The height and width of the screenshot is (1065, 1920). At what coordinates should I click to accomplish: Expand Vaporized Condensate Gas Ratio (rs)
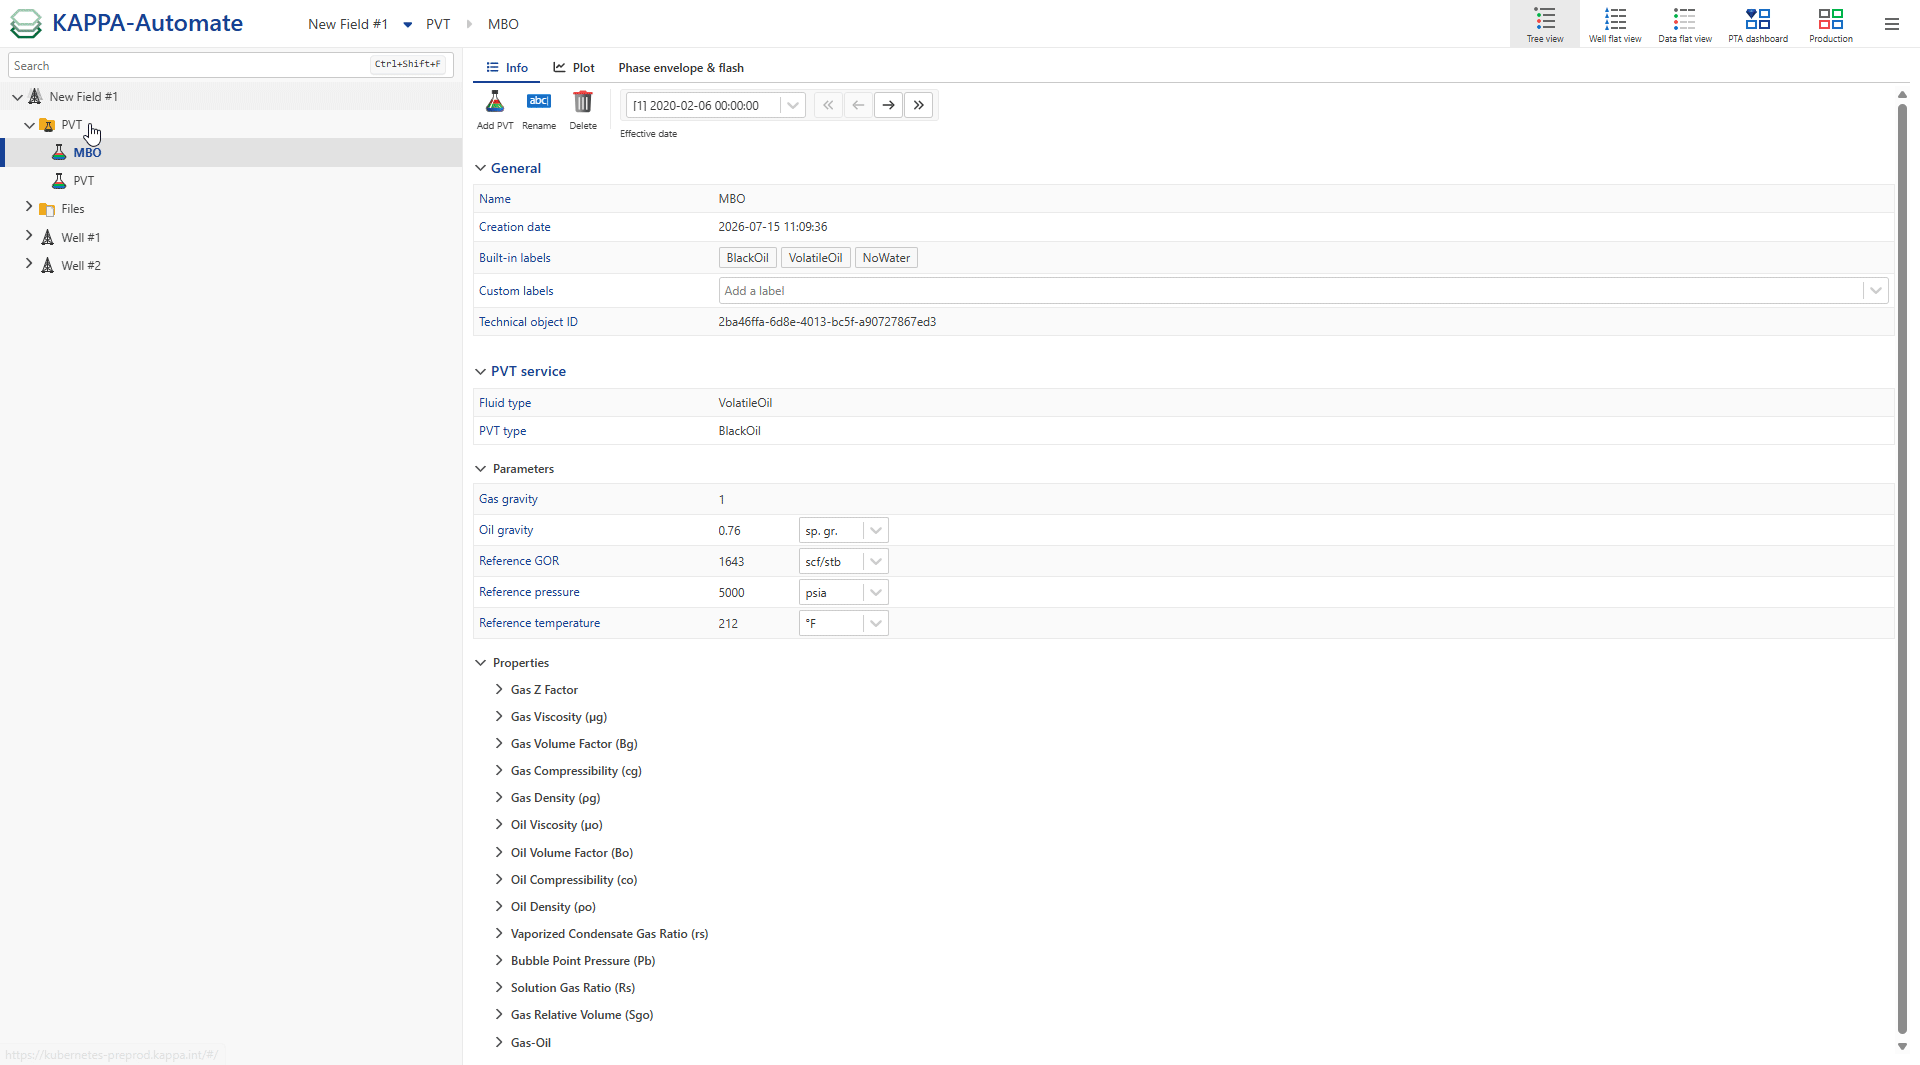pos(499,934)
